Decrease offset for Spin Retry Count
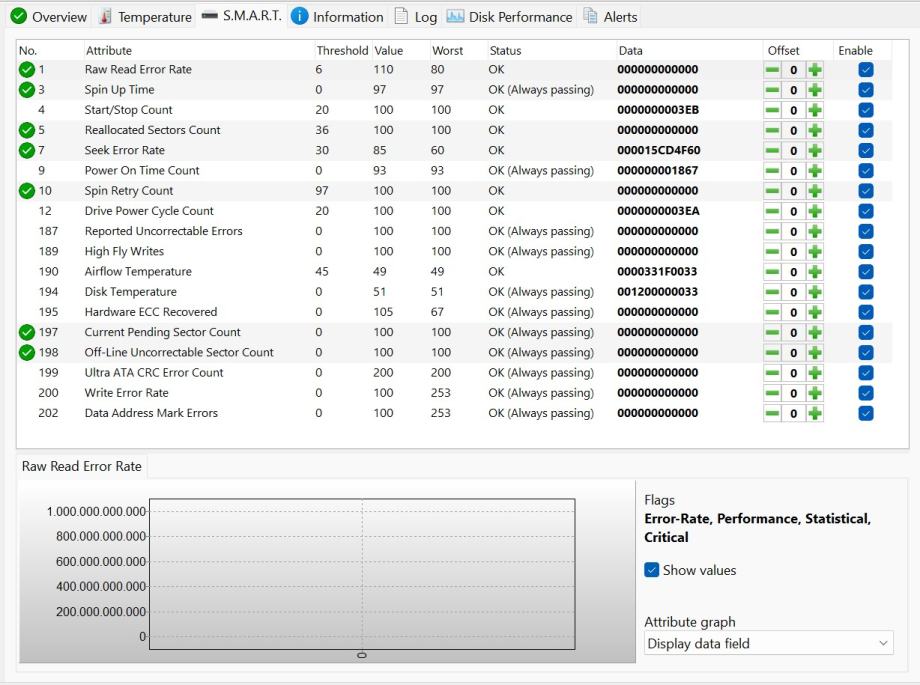This screenshot has height=685, width=920. [x=772, y=191]
